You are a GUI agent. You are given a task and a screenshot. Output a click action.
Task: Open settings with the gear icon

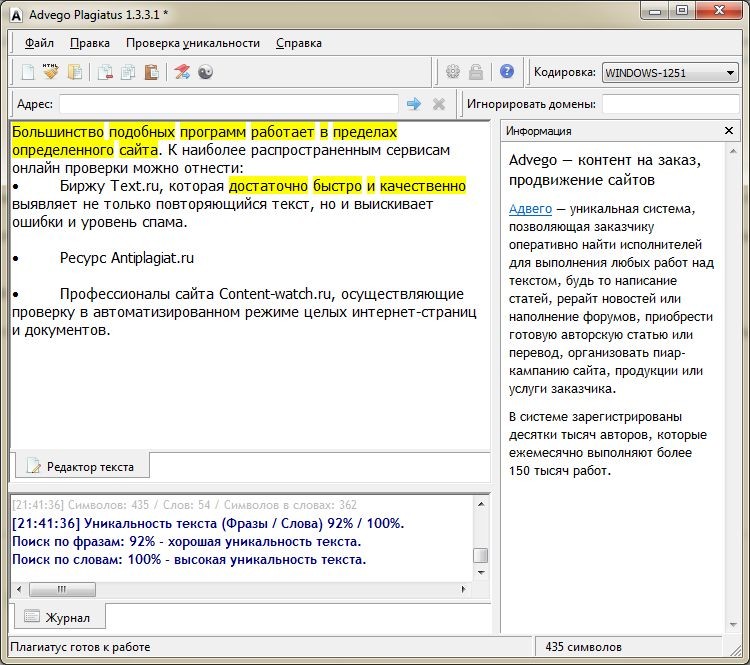point(453,72)
